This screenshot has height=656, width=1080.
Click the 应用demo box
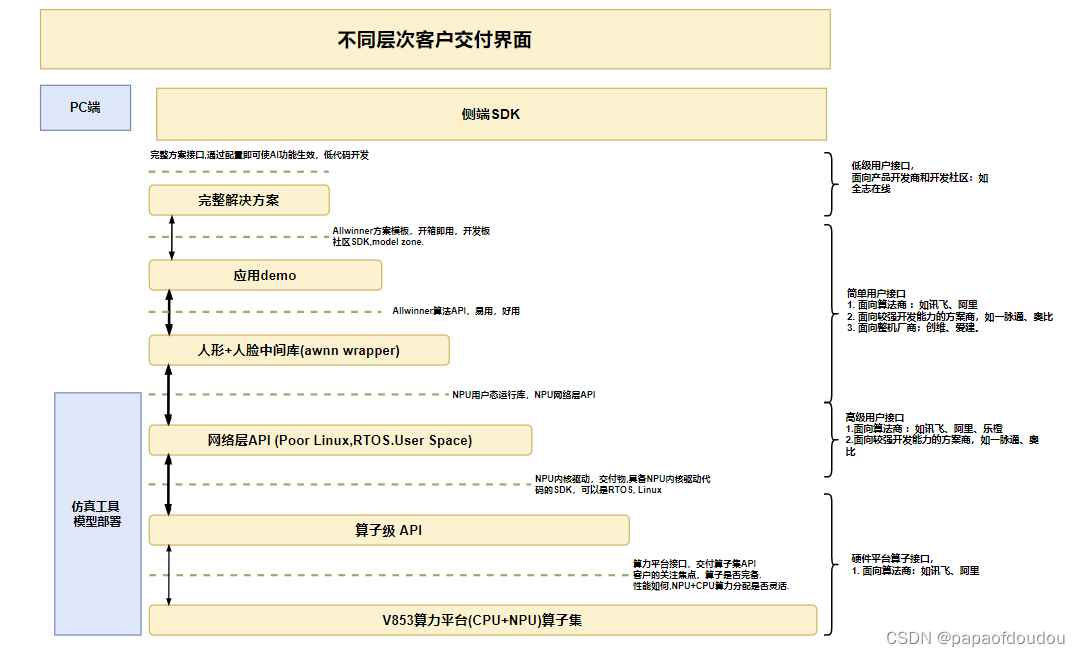tap(265, 275)
